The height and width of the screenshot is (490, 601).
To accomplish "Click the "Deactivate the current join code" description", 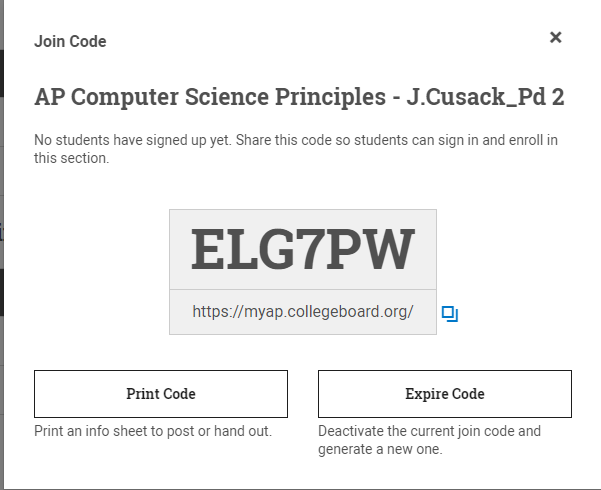I will point(429,431).
